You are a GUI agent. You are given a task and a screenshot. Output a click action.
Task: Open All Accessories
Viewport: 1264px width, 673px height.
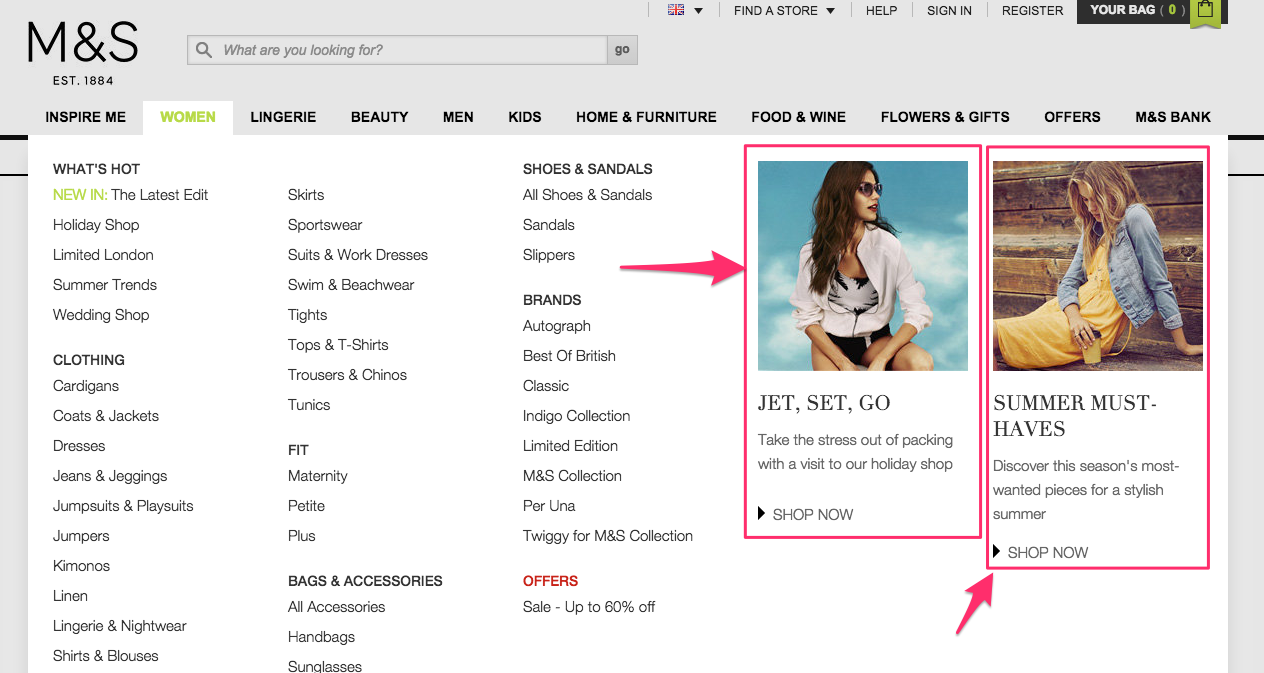(336, 607)
